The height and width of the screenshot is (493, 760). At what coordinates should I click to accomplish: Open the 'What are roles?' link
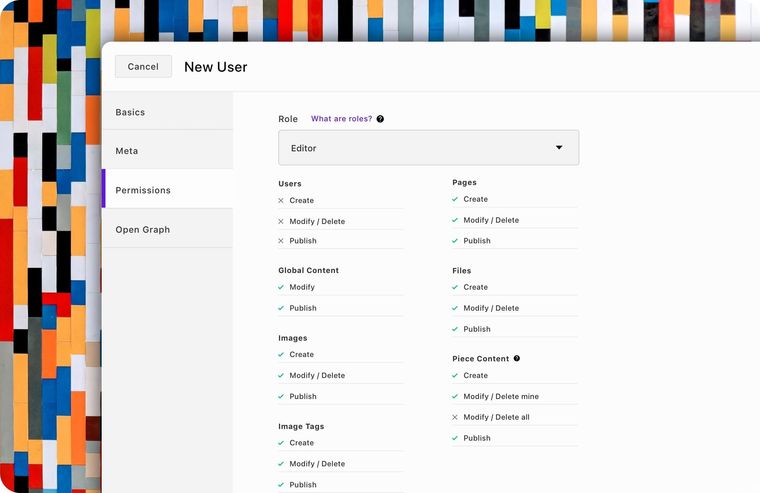pyautogui.click(x=341, y=119)
